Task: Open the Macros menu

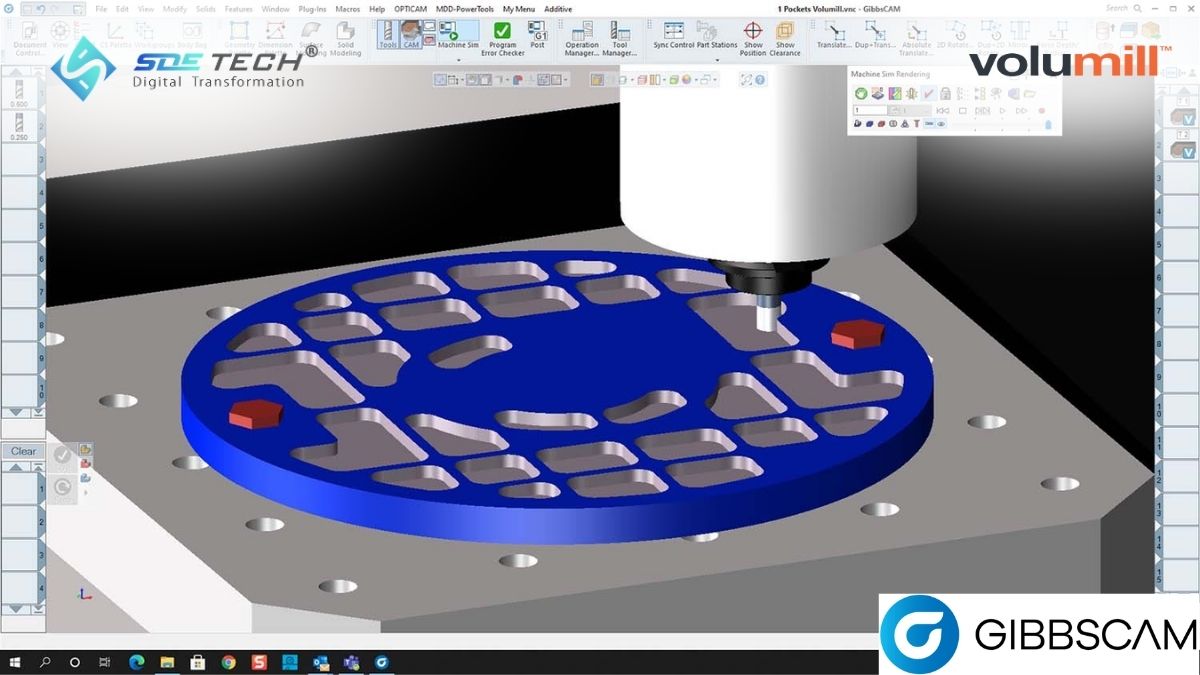Action: [348, 8]
